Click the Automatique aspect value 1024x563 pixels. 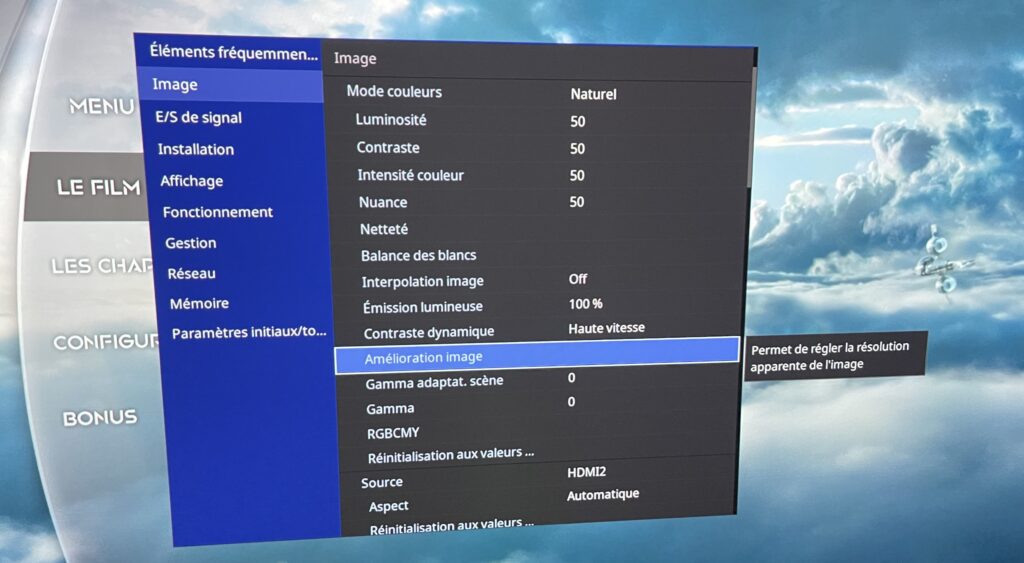click(x=603, y=495)
